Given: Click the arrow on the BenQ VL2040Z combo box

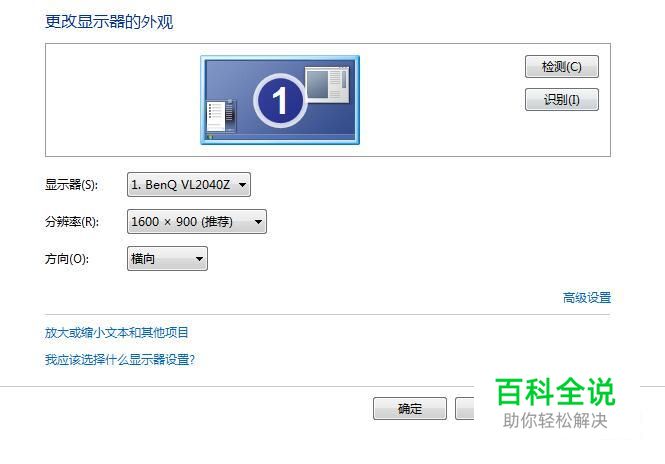Looking at the screenshot, I should (242, 185).
